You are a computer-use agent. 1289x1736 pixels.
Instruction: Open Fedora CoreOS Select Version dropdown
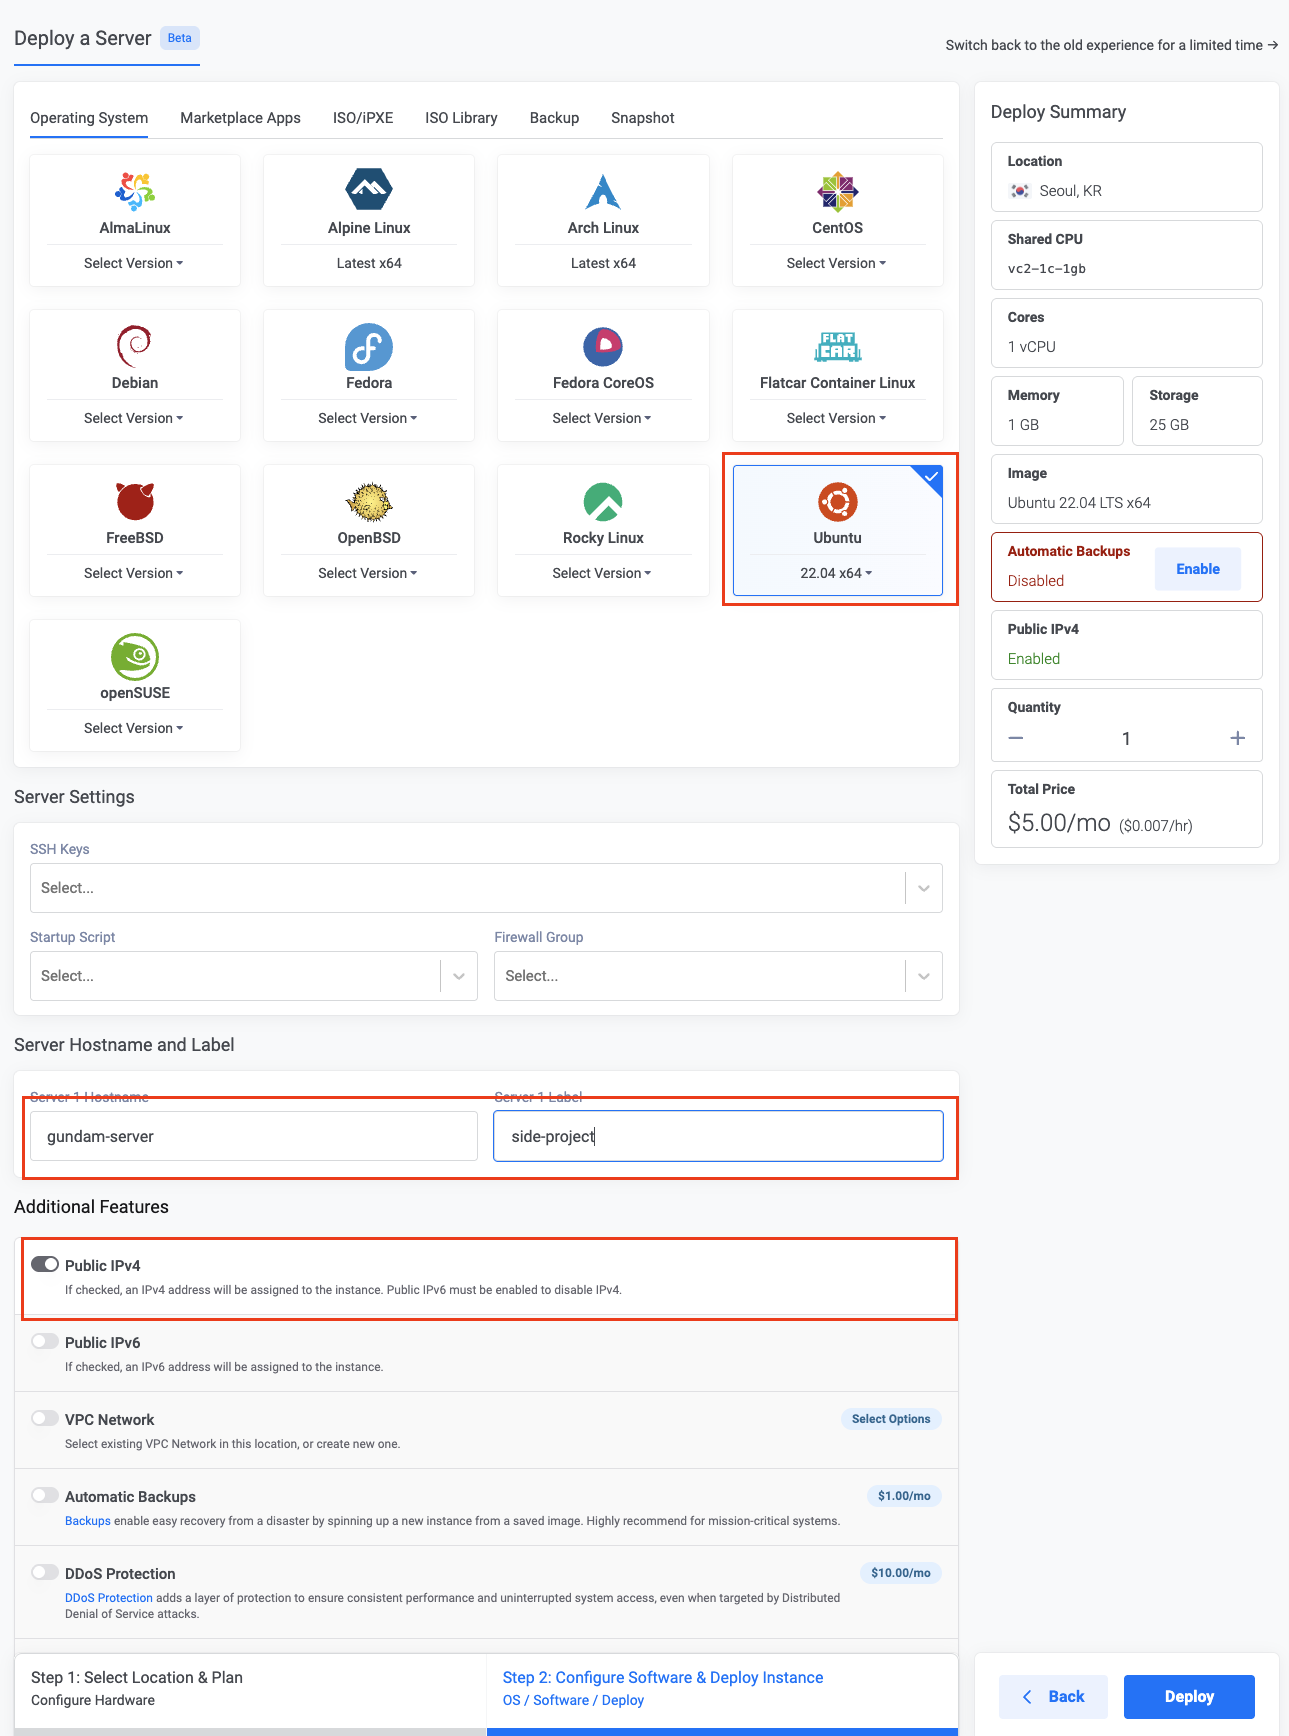point(602,418)
